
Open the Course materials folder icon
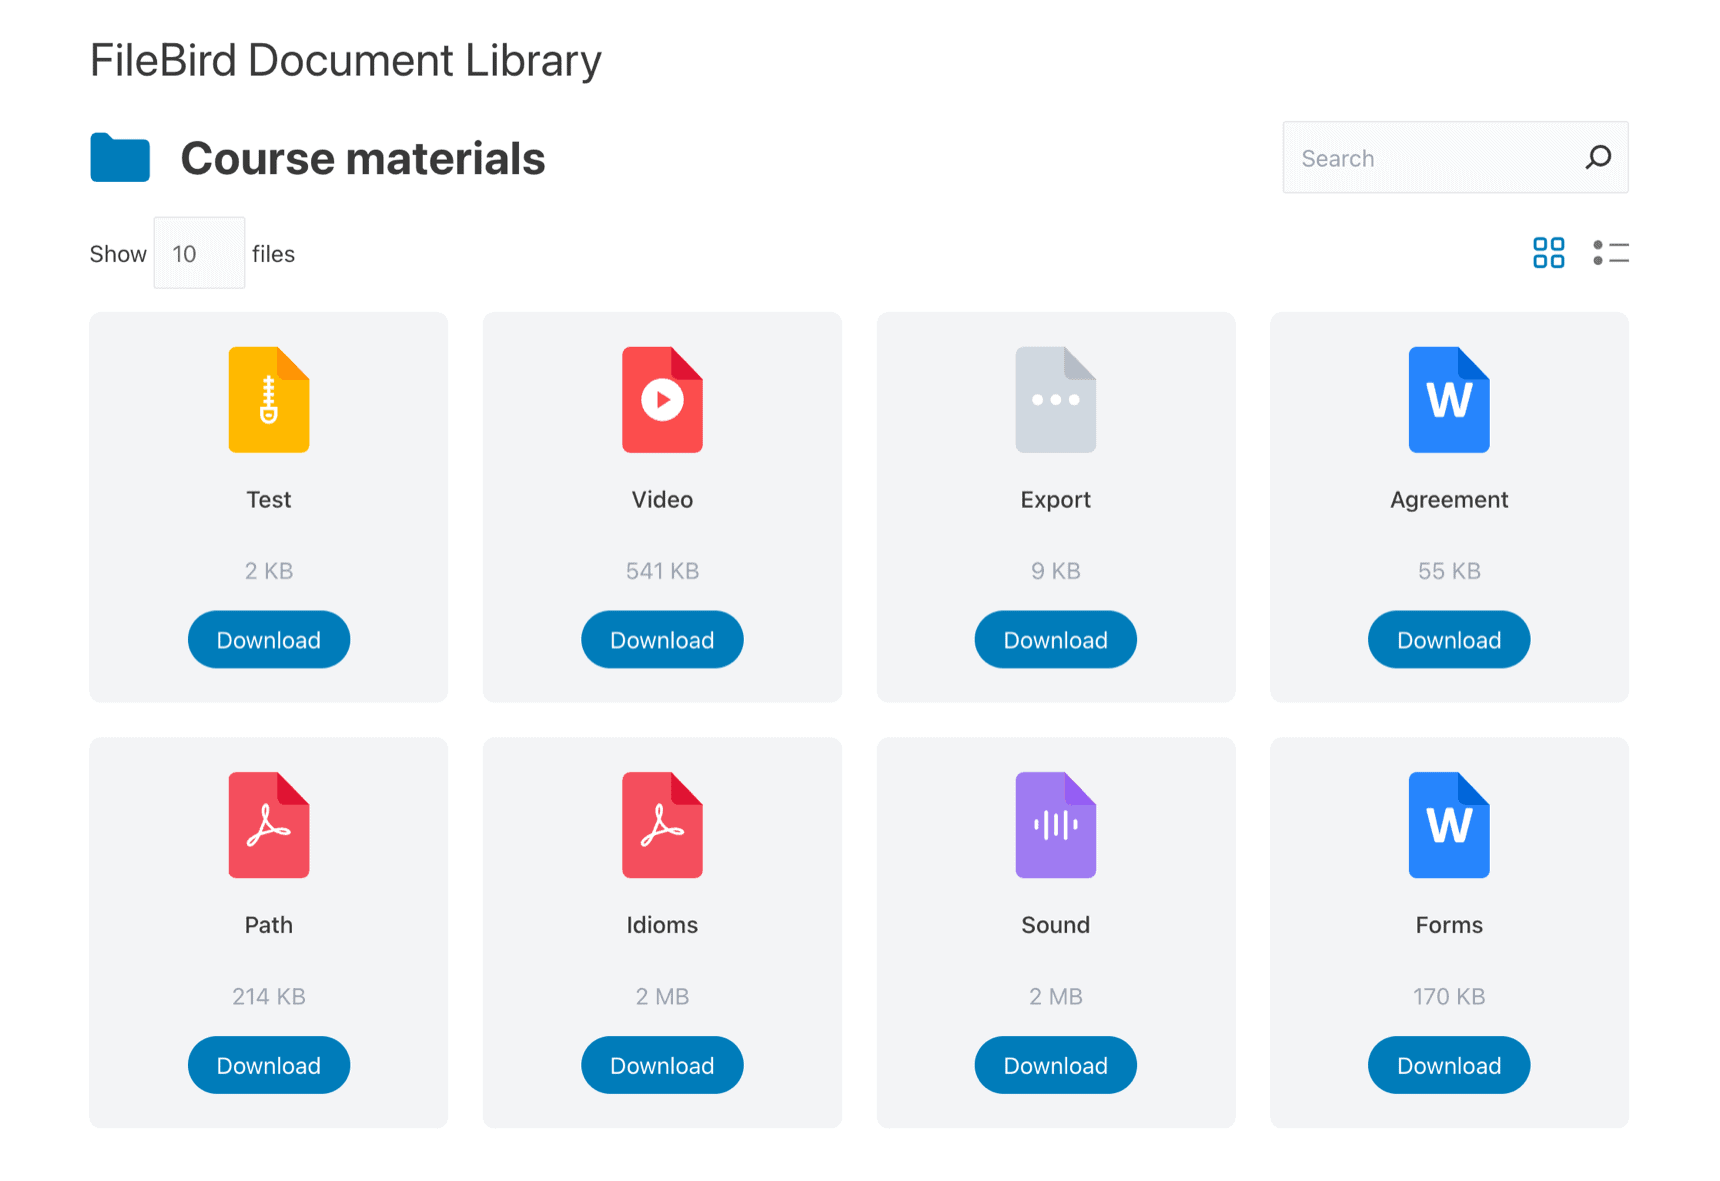click(x=119, y=157)
